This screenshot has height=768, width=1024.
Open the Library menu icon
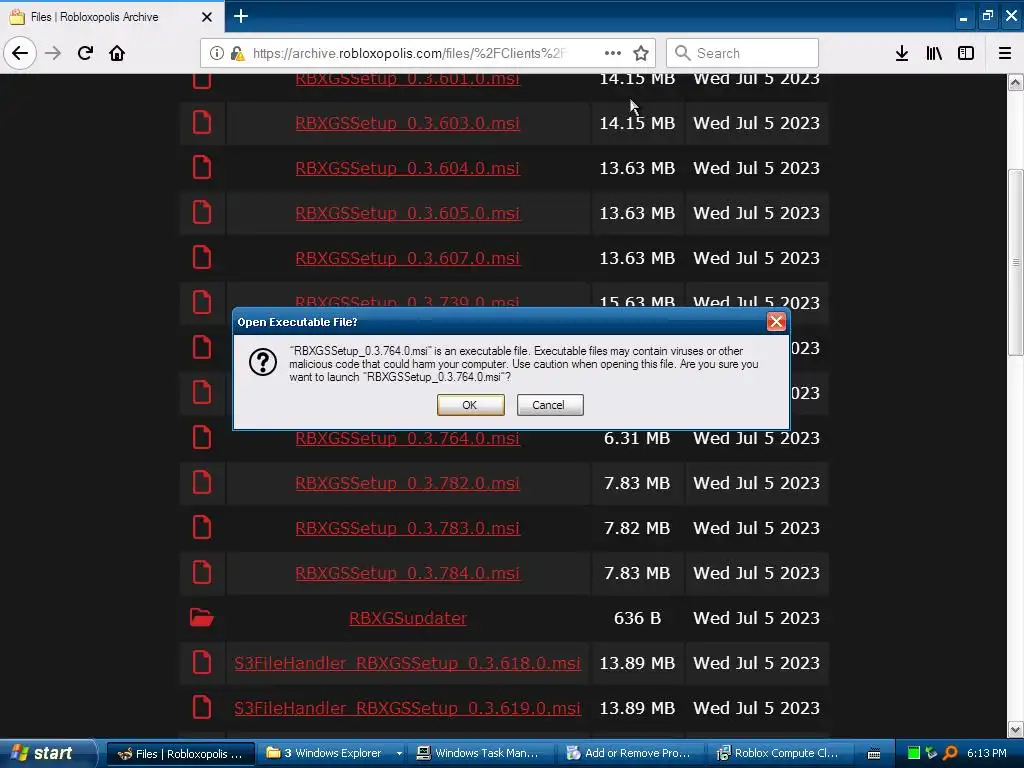[x=934, y=53]
